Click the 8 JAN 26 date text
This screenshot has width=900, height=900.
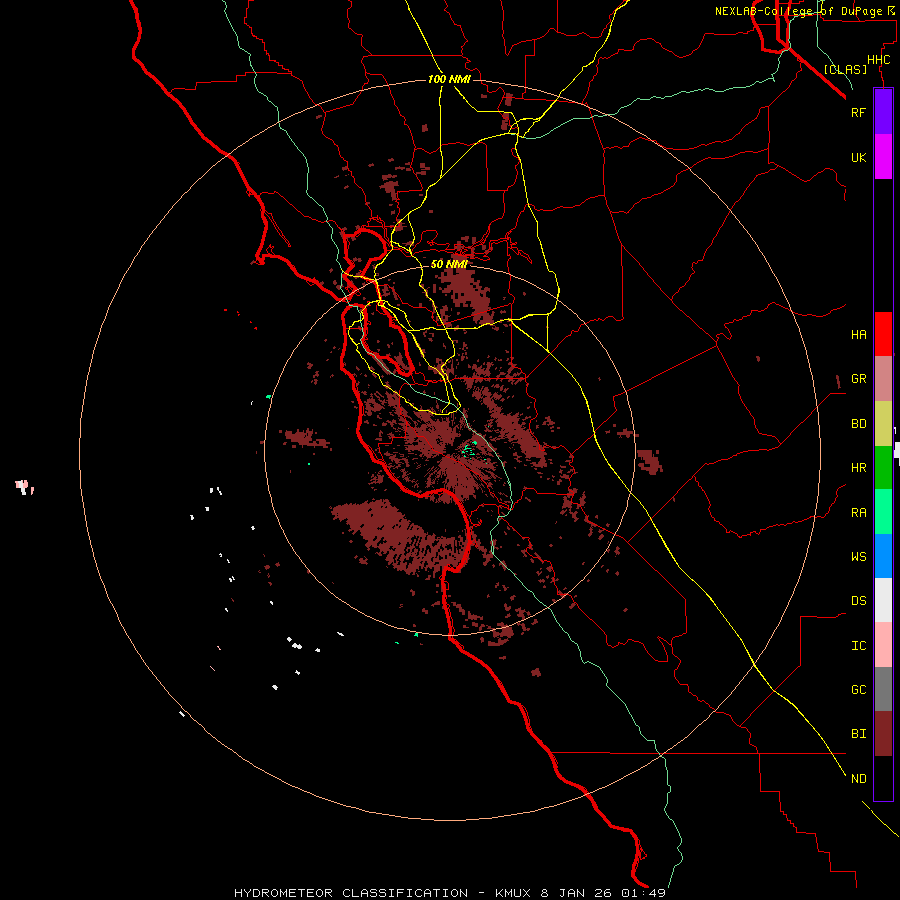(575, 893)
